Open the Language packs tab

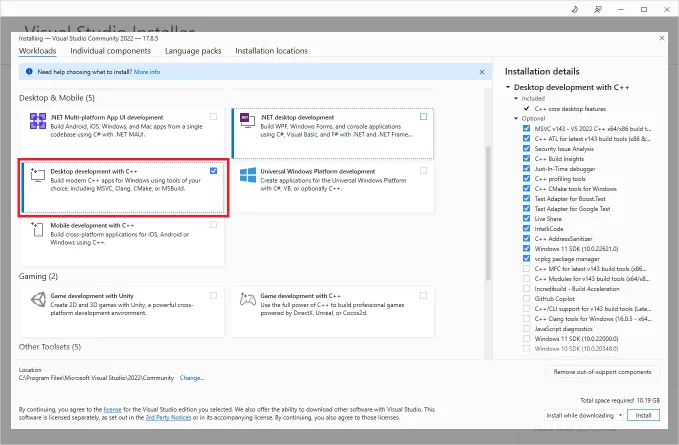193,51
